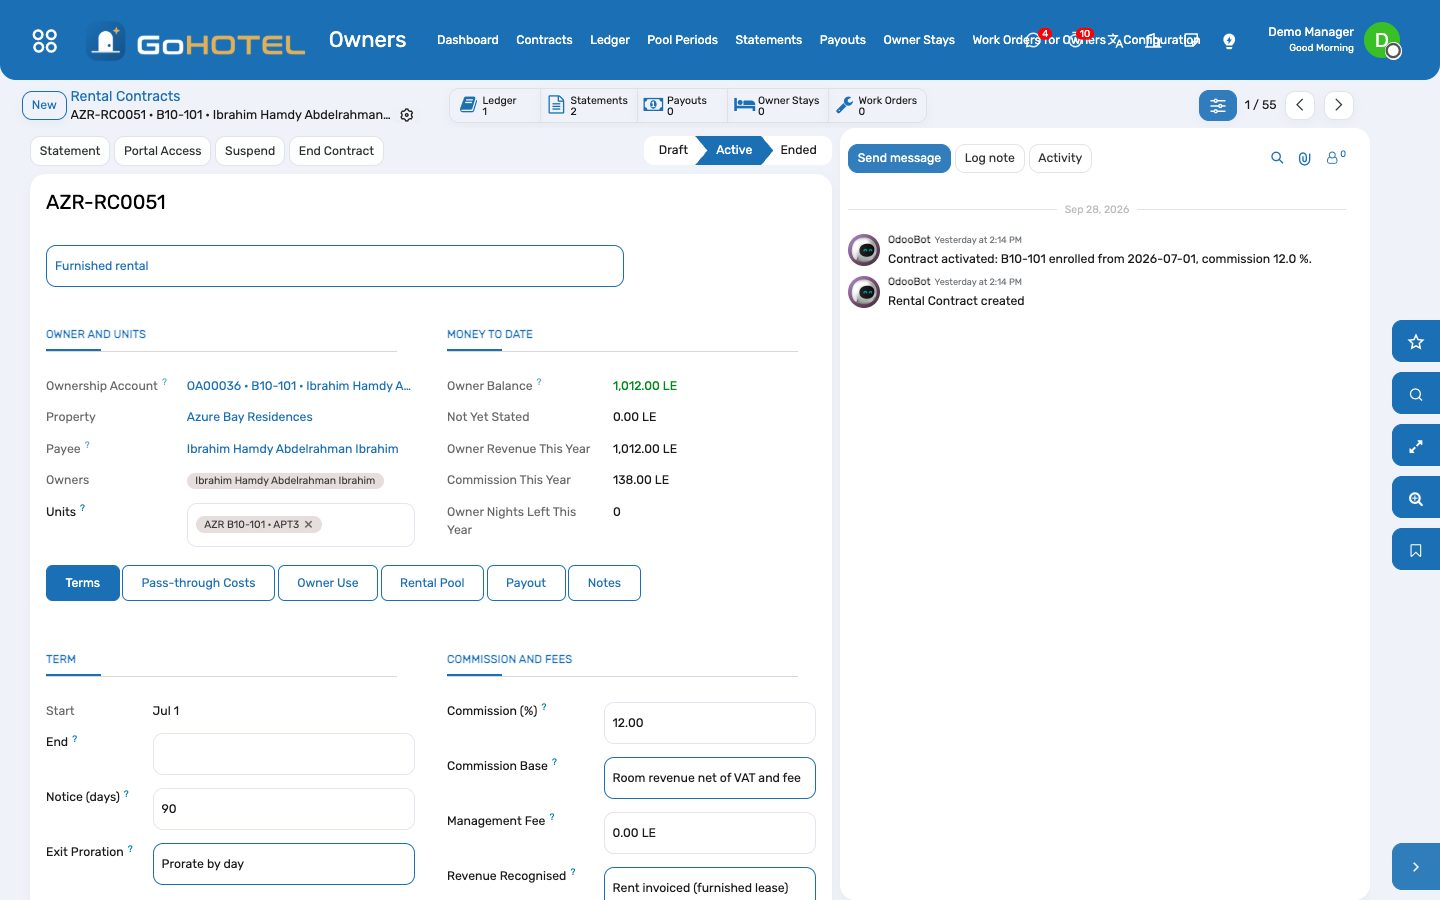Open the Pool Periods menu
Viewport: 1440px width, 900px height.
tap(682, 40)
